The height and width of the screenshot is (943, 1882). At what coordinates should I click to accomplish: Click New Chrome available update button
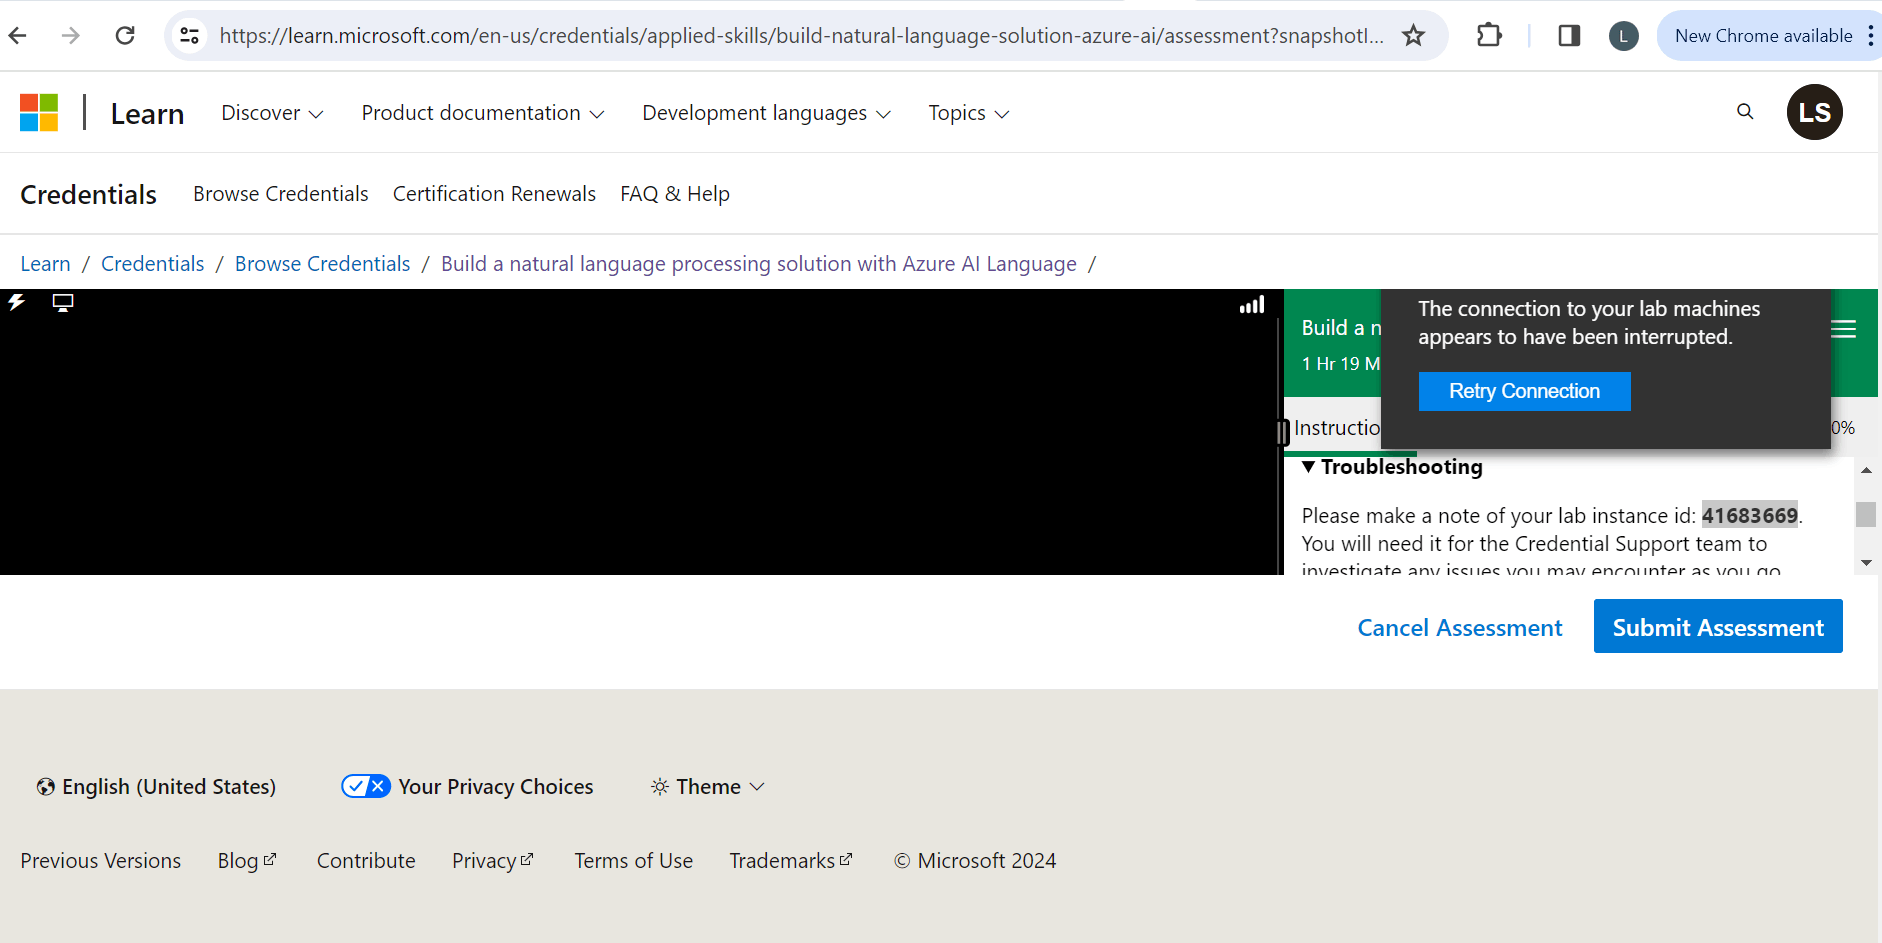(x=1763, y=36)
